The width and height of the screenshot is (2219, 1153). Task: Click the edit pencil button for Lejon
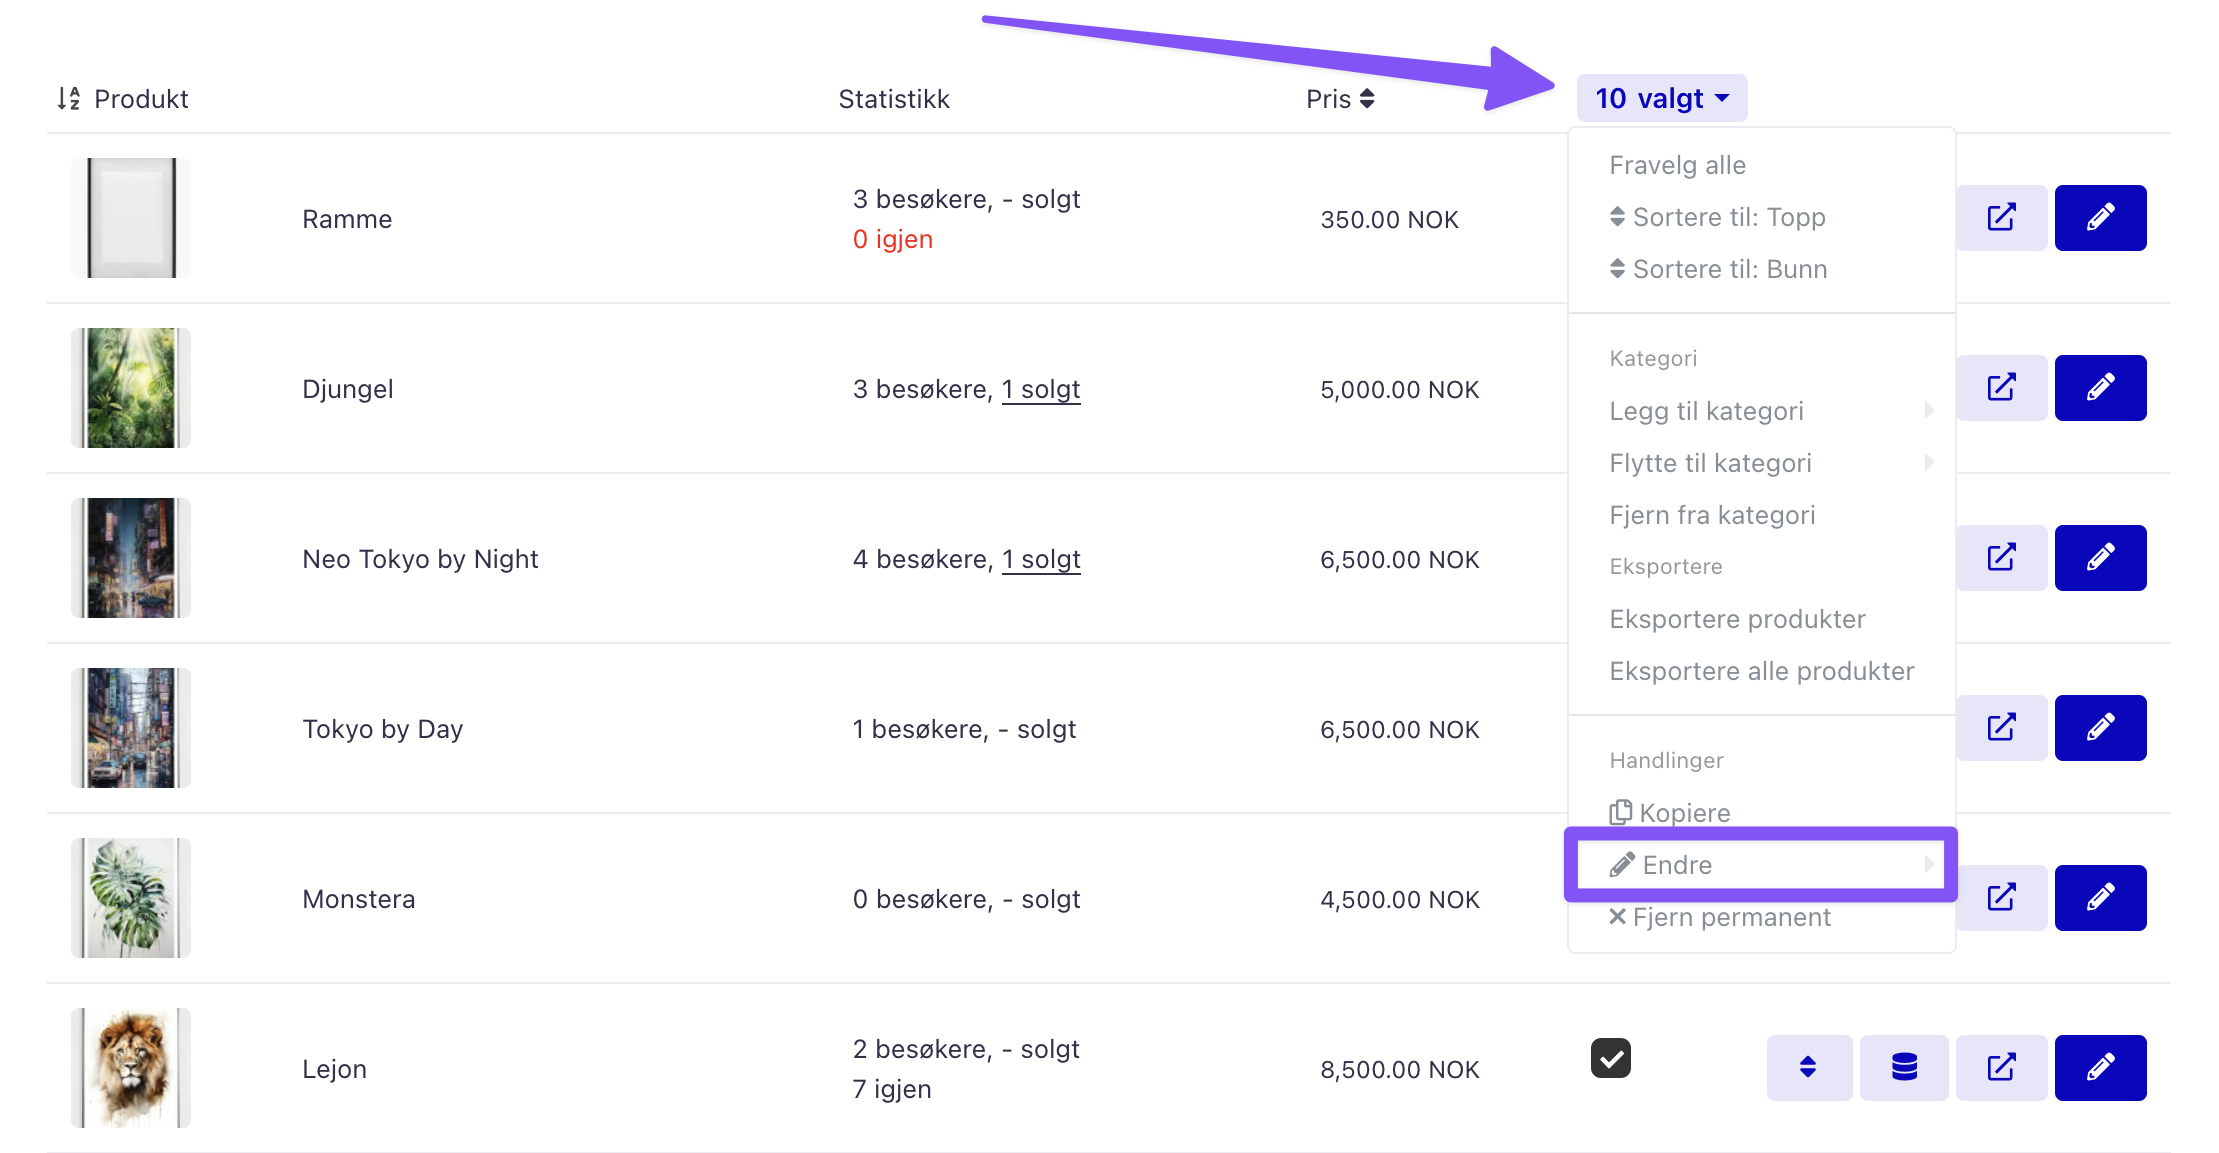click(2100, 1068)
